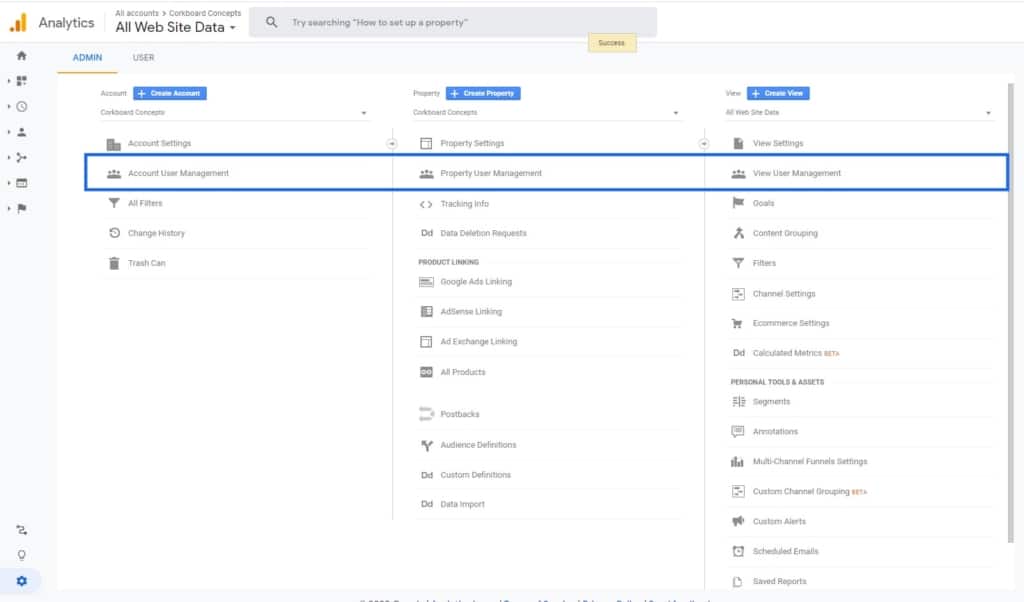Select the ADMIN tab
The height and width of the screenshot is (602, 1024).
coord(87,58)
